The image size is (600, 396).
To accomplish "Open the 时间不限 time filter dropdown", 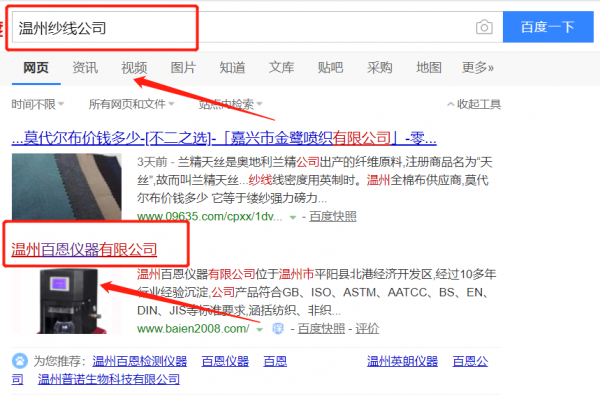I will tap(38, 104).
